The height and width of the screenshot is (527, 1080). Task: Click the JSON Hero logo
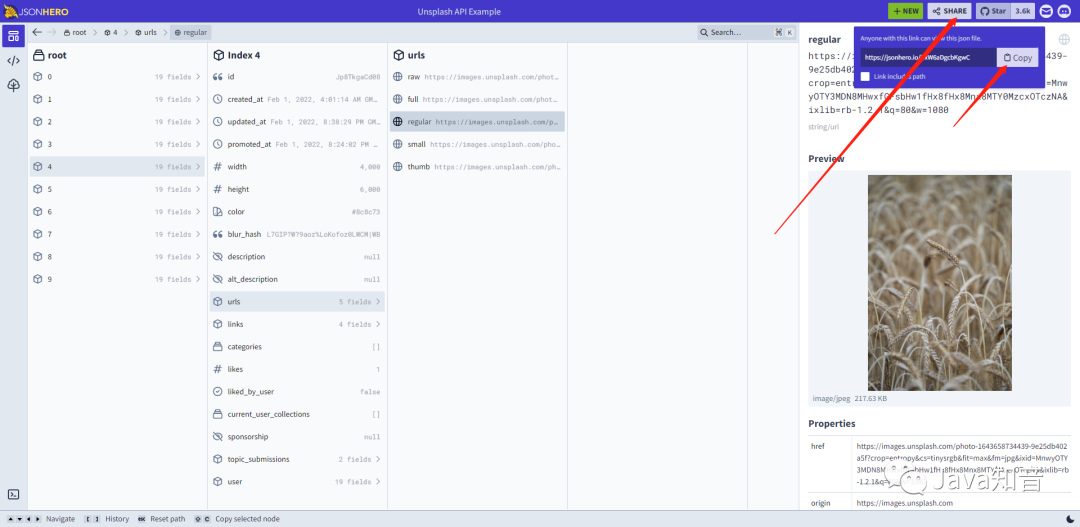tap(36, 11)
